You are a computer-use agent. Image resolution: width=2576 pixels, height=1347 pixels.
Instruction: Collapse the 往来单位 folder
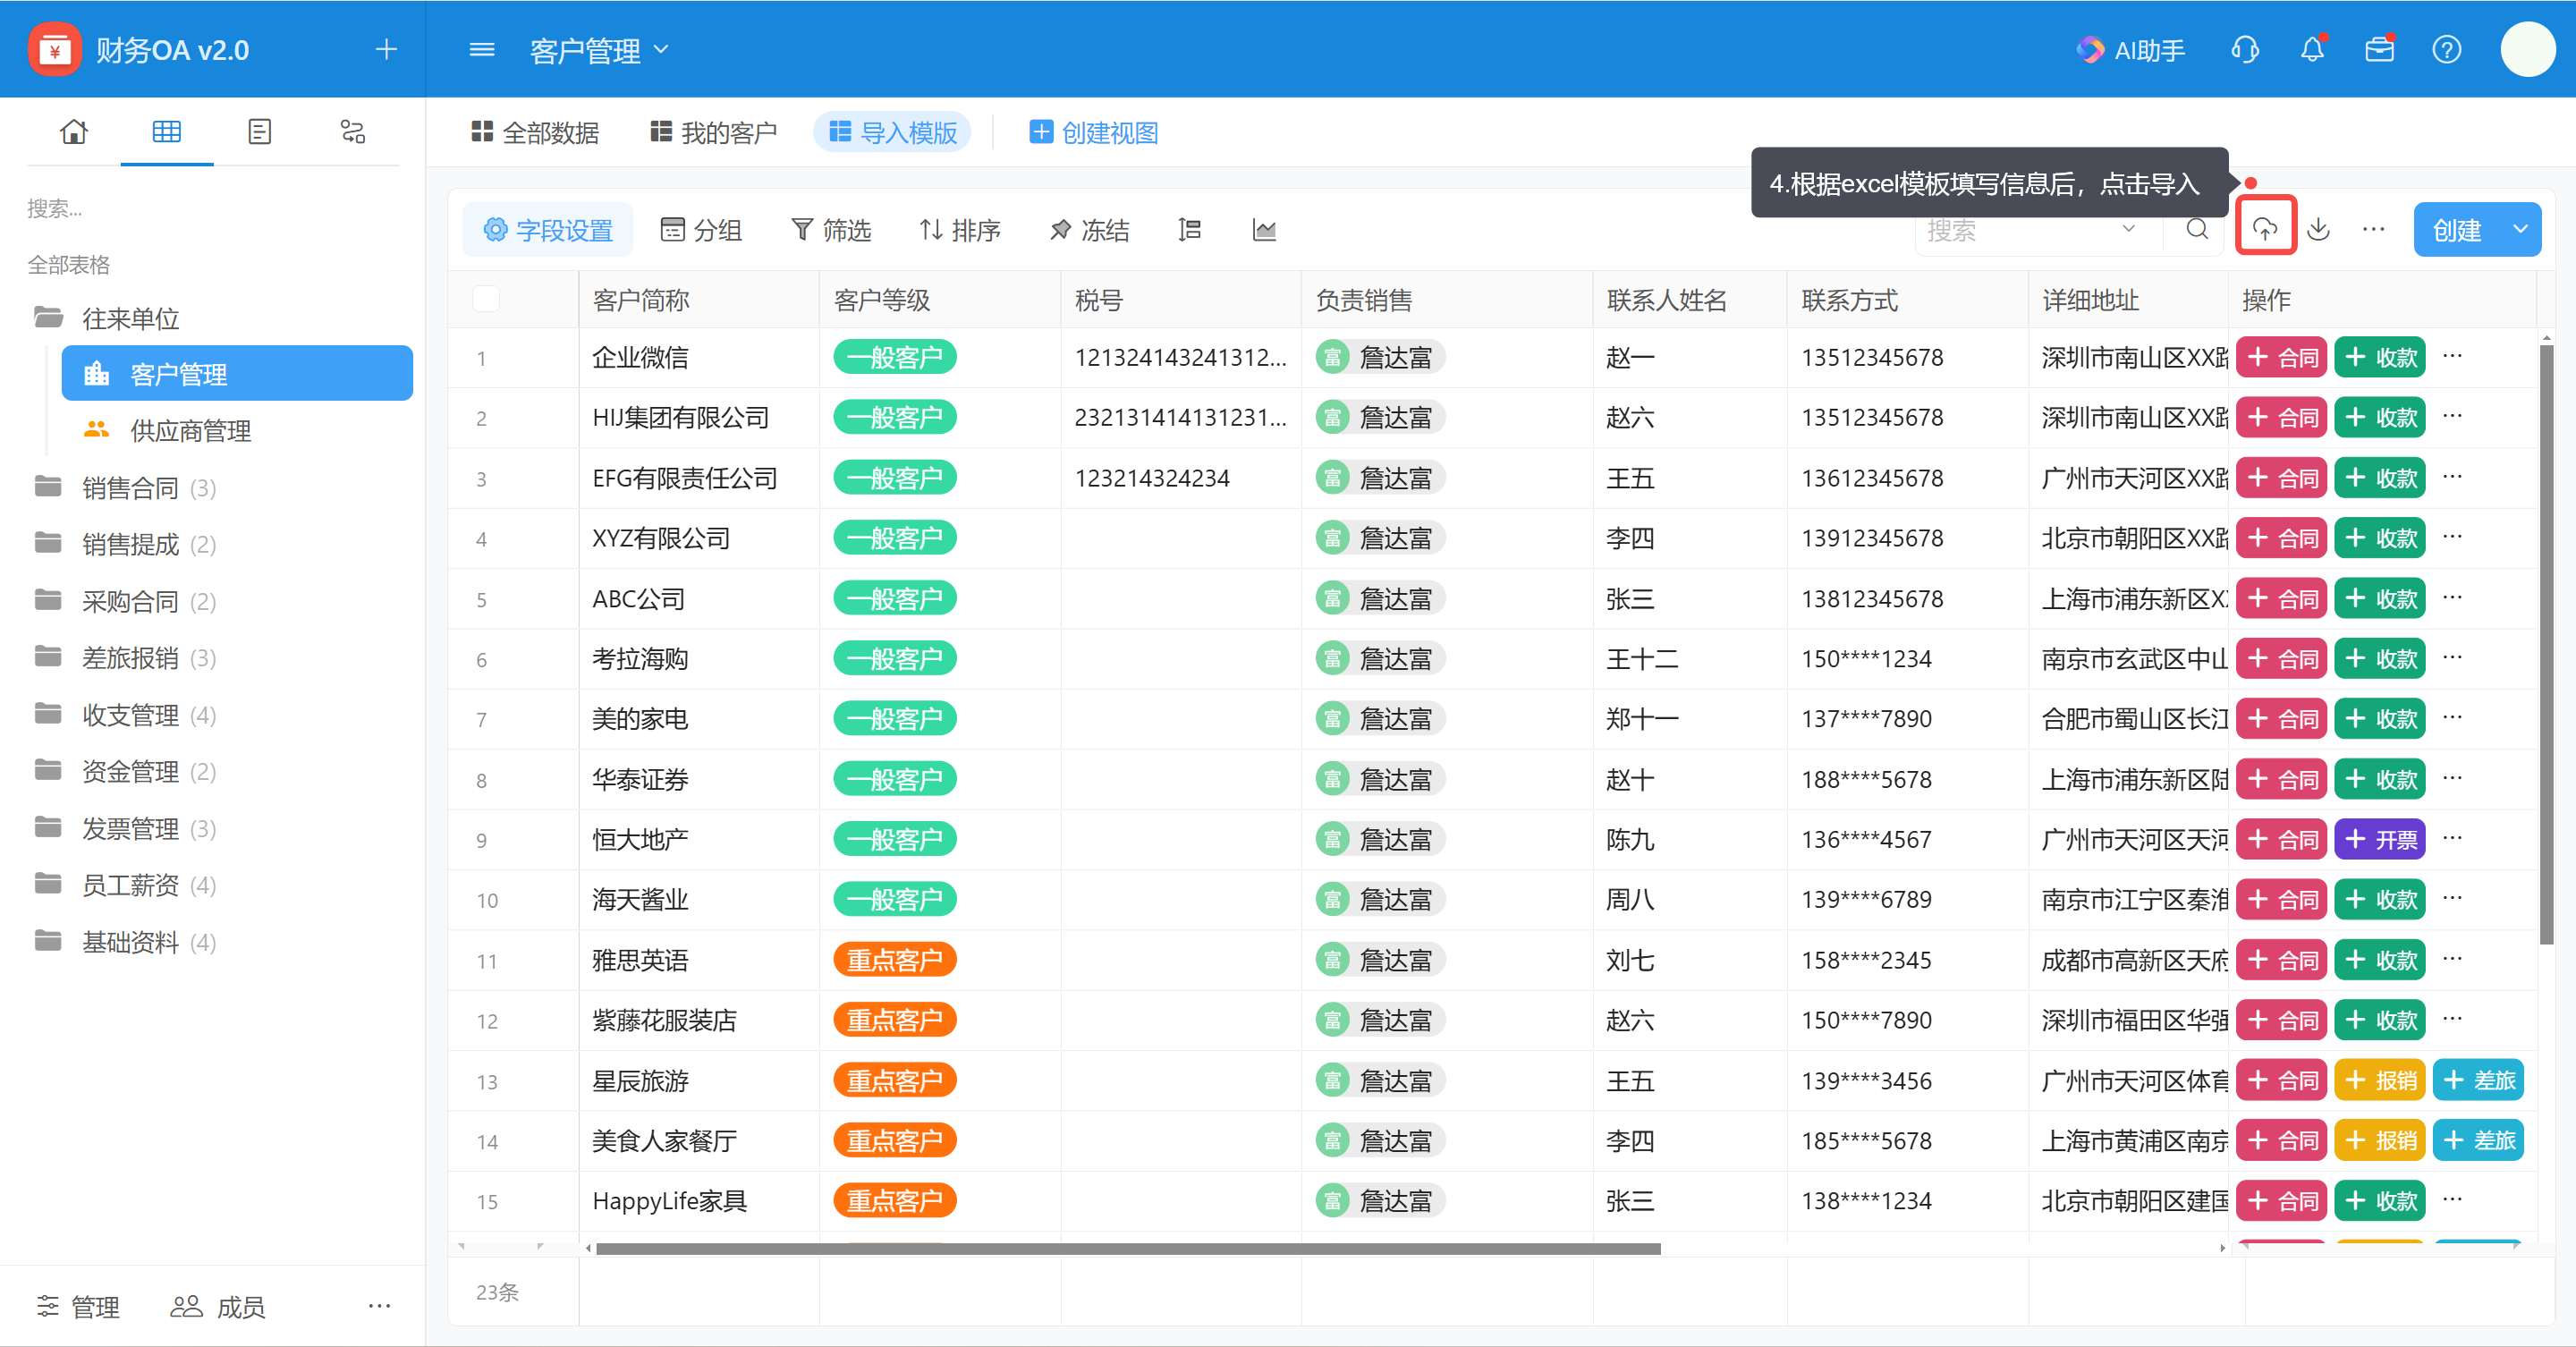click(x=49, y=318)
